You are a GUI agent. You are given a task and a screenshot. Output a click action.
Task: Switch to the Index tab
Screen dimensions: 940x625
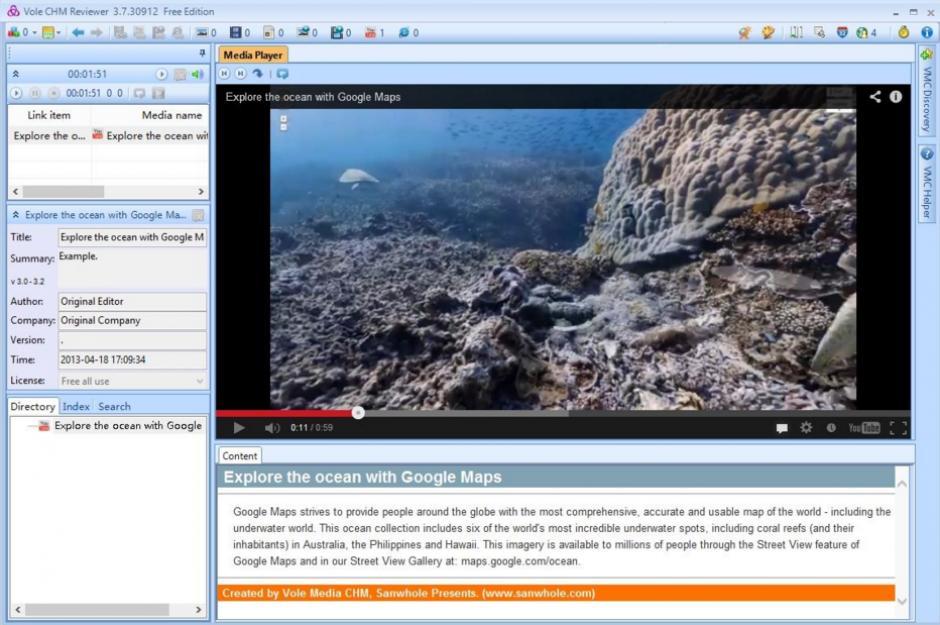[76, 406]
